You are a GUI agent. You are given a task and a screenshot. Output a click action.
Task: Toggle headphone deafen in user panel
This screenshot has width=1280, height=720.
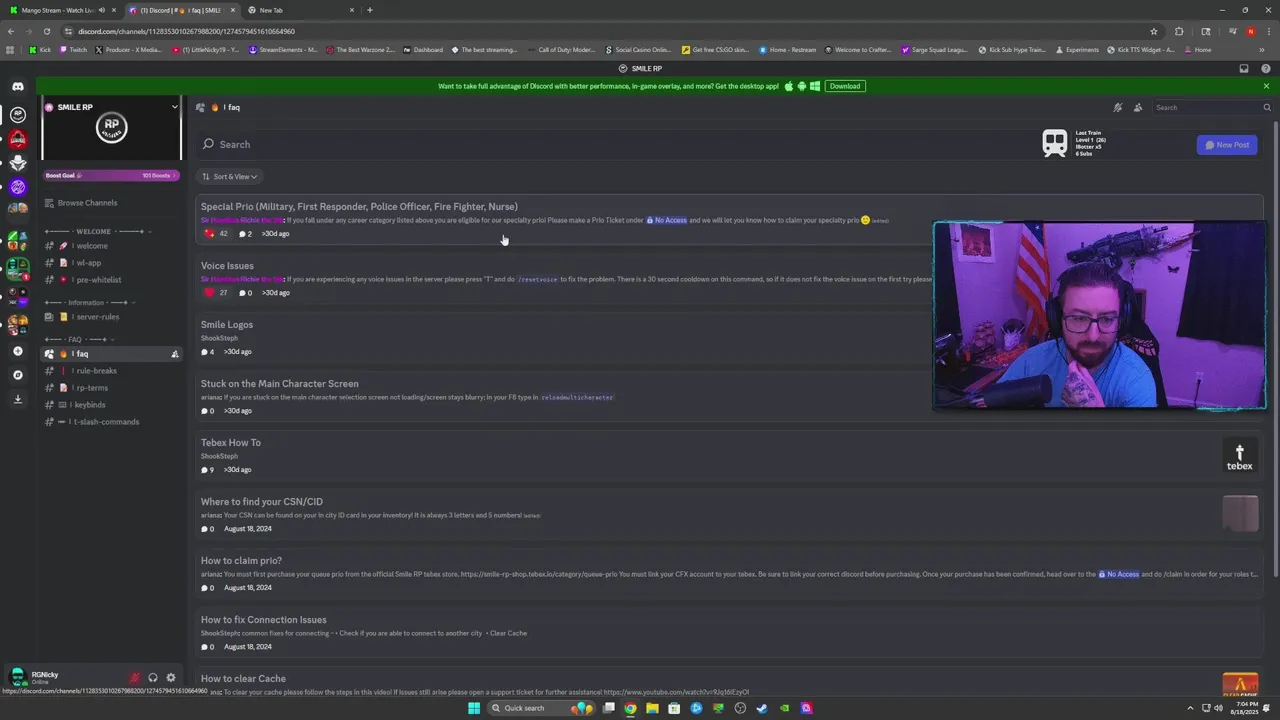[153, 677]
